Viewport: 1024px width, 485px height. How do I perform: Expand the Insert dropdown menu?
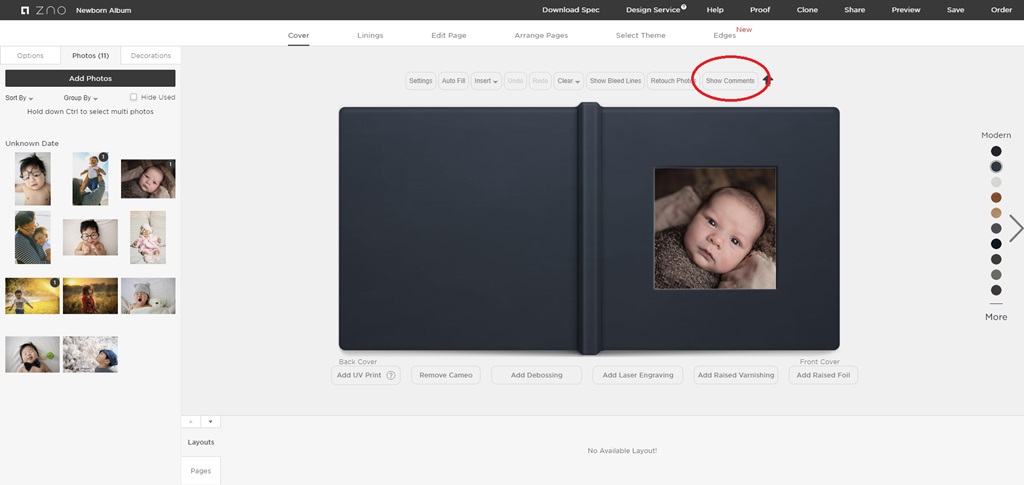tap(486, 81)
